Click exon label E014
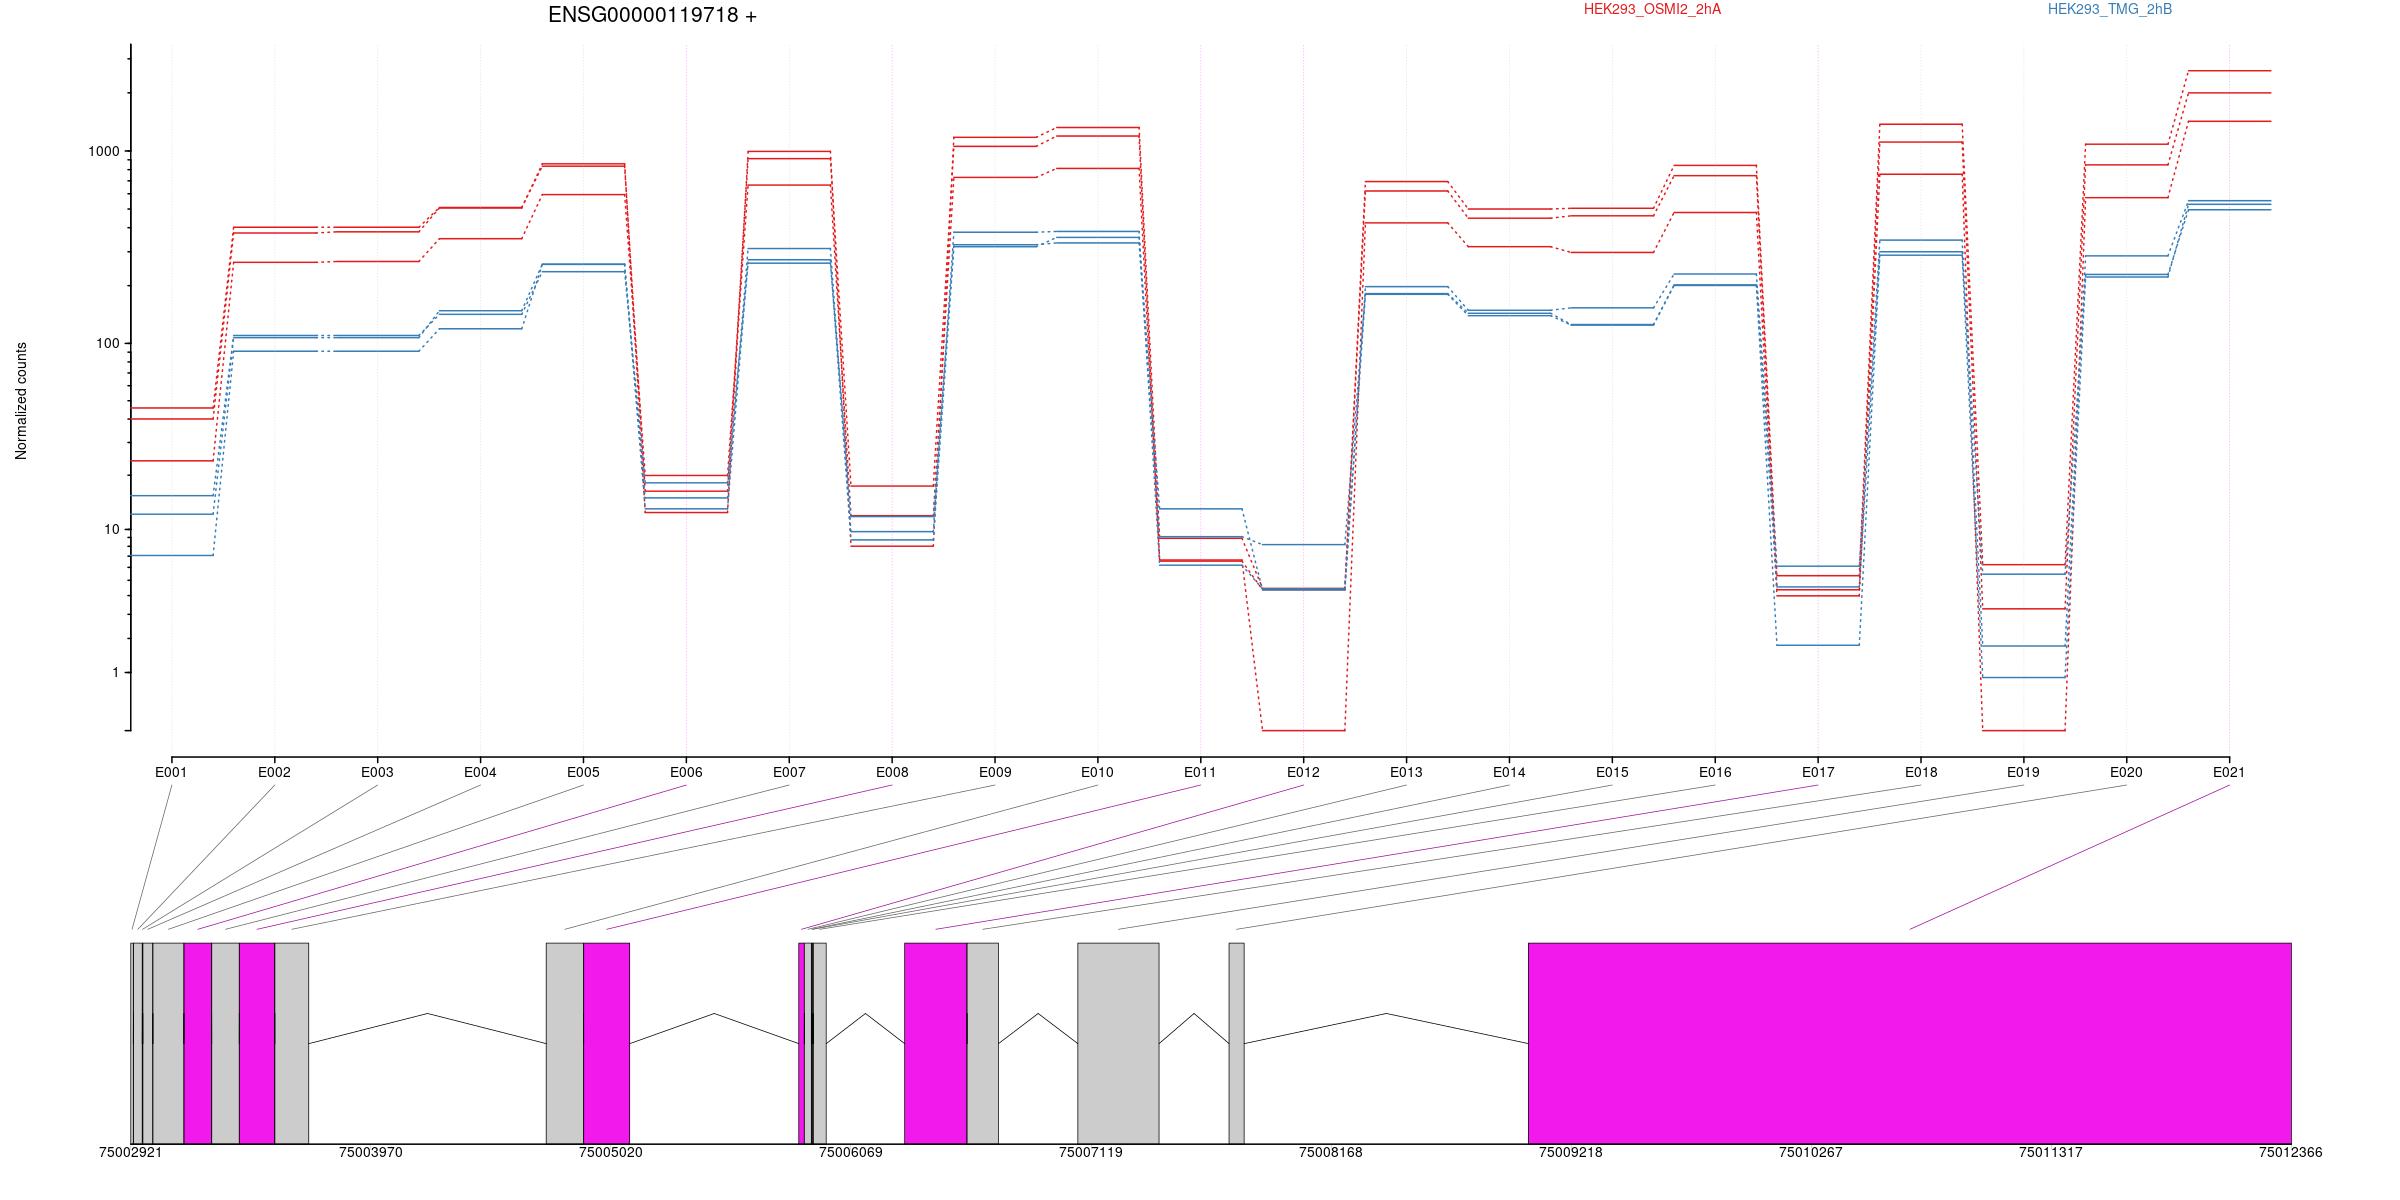2400x1200 pixels. point(1509,772)
